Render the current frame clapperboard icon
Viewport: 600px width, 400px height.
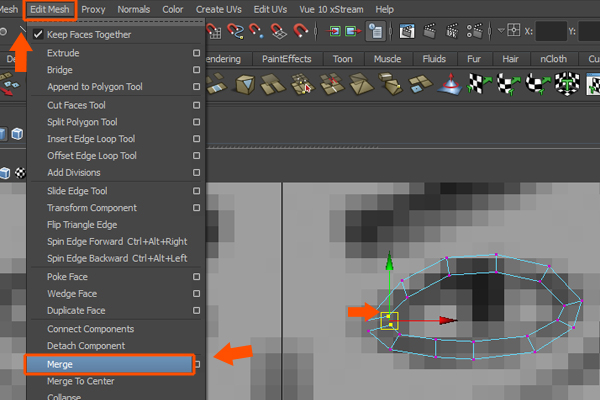coord(430,31)
